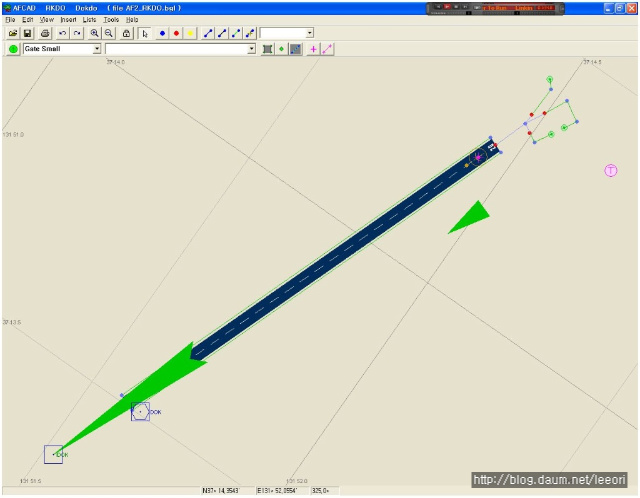Print the layout using the printer icon
This screenshot has height=498, width=640.
(45, 33)
